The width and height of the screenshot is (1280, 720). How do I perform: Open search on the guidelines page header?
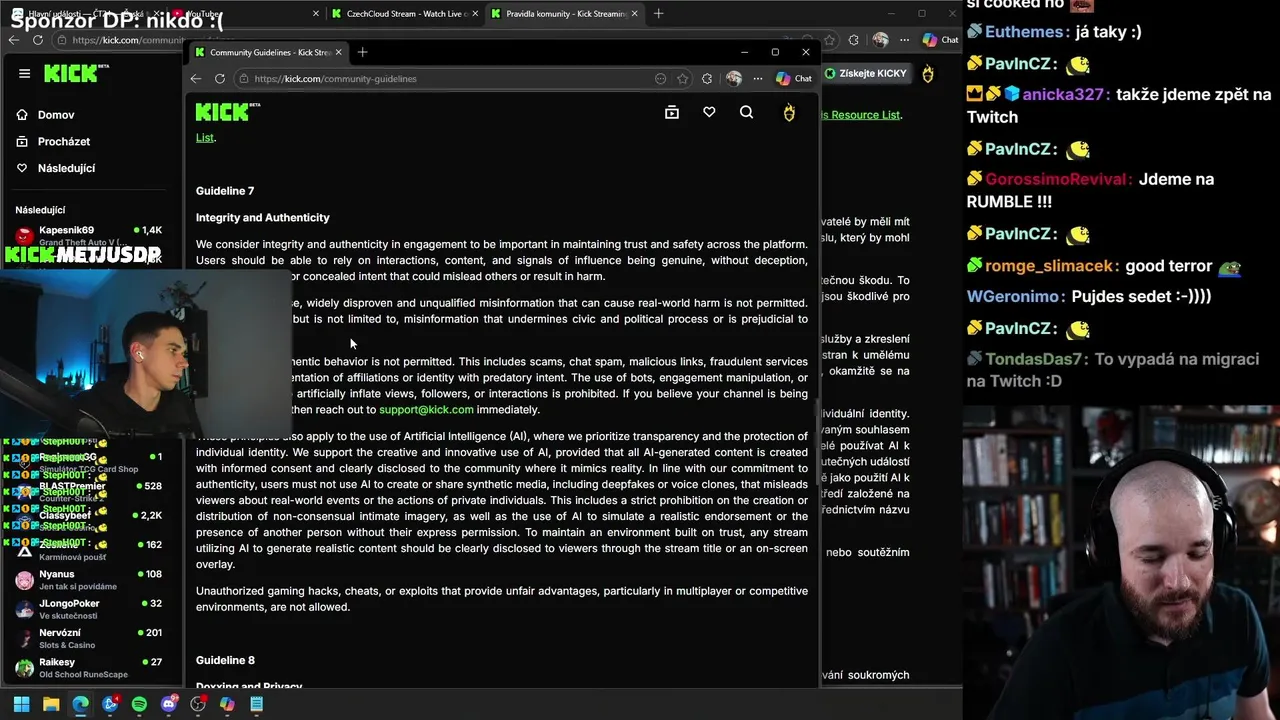tap(746, 112)
